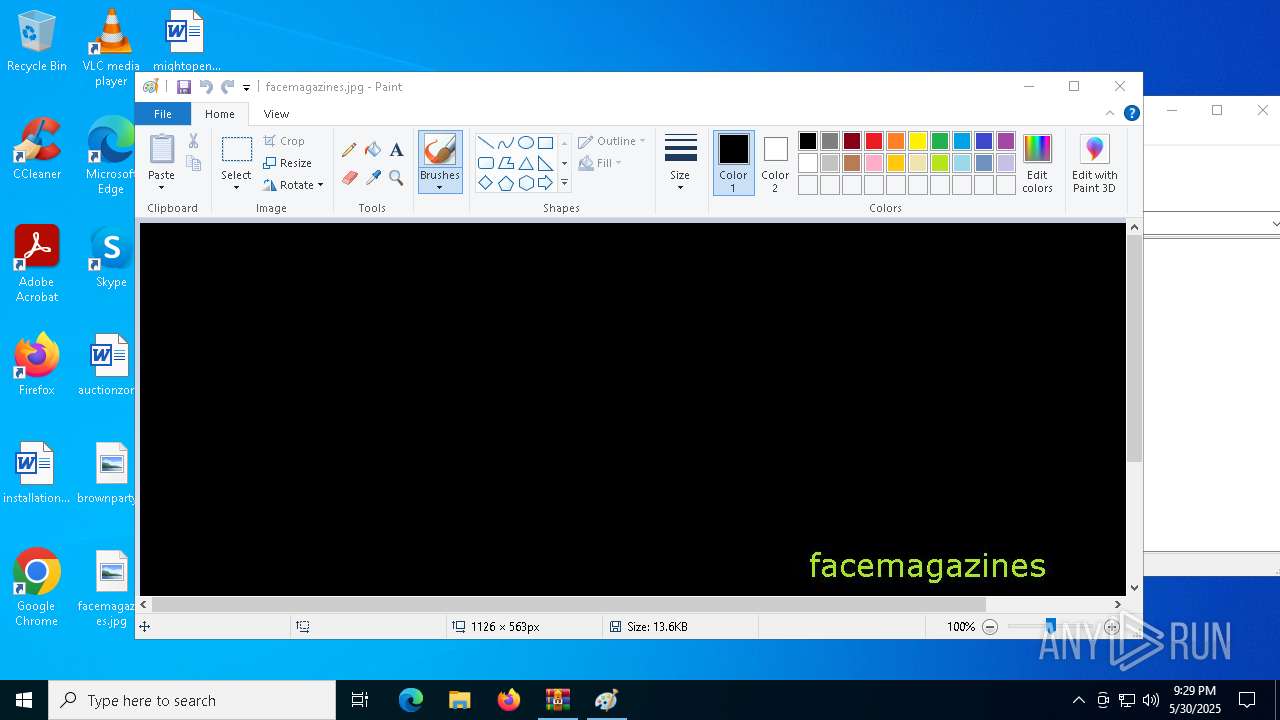Open the shape Outline dropdown

(x=612, y=141)
